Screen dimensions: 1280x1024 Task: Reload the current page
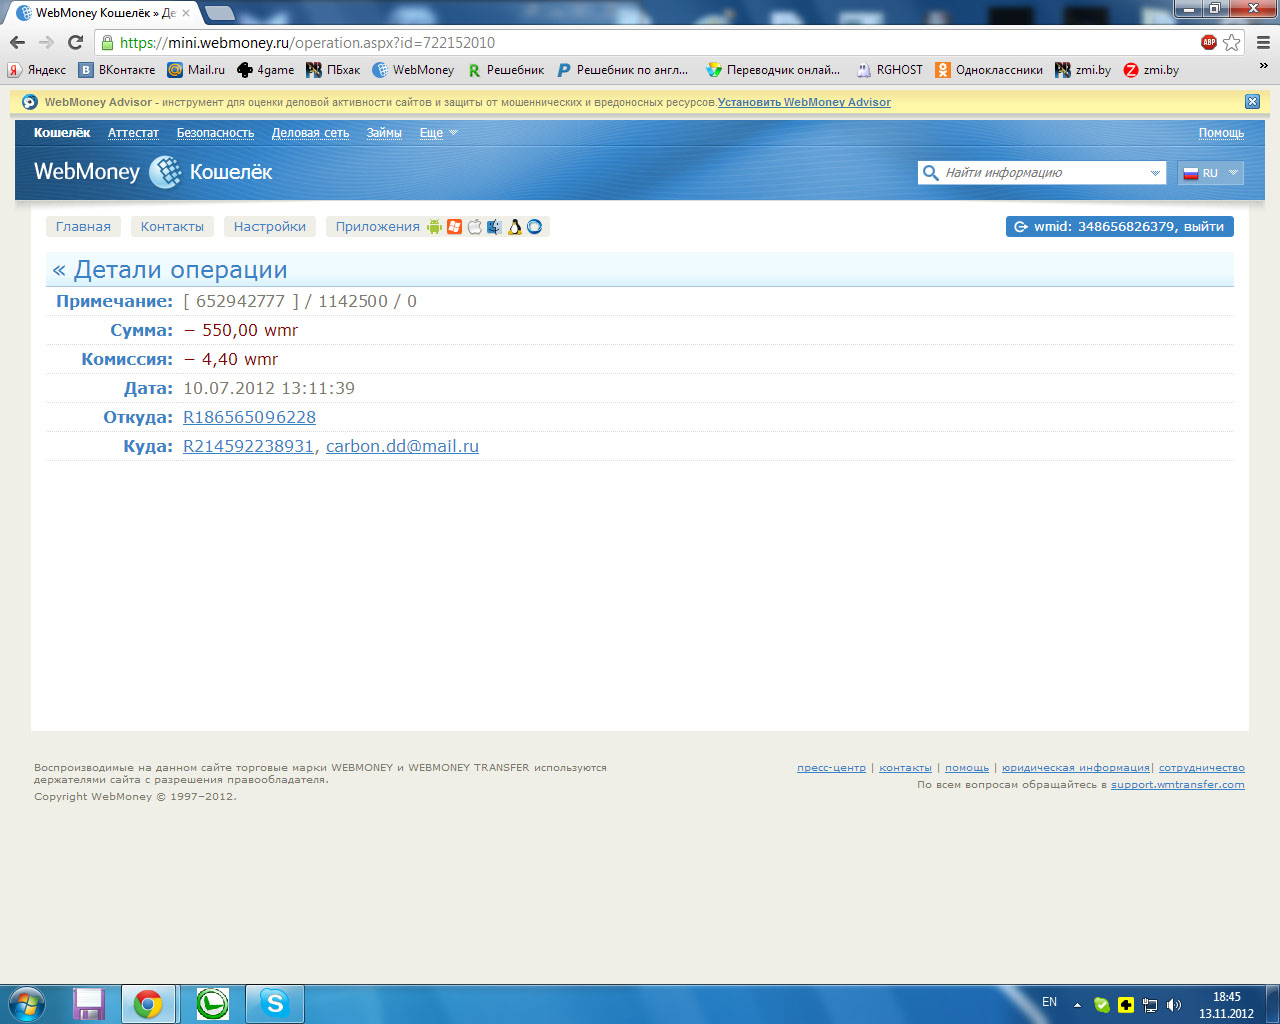pyautogui.click(x=75, y=42)
